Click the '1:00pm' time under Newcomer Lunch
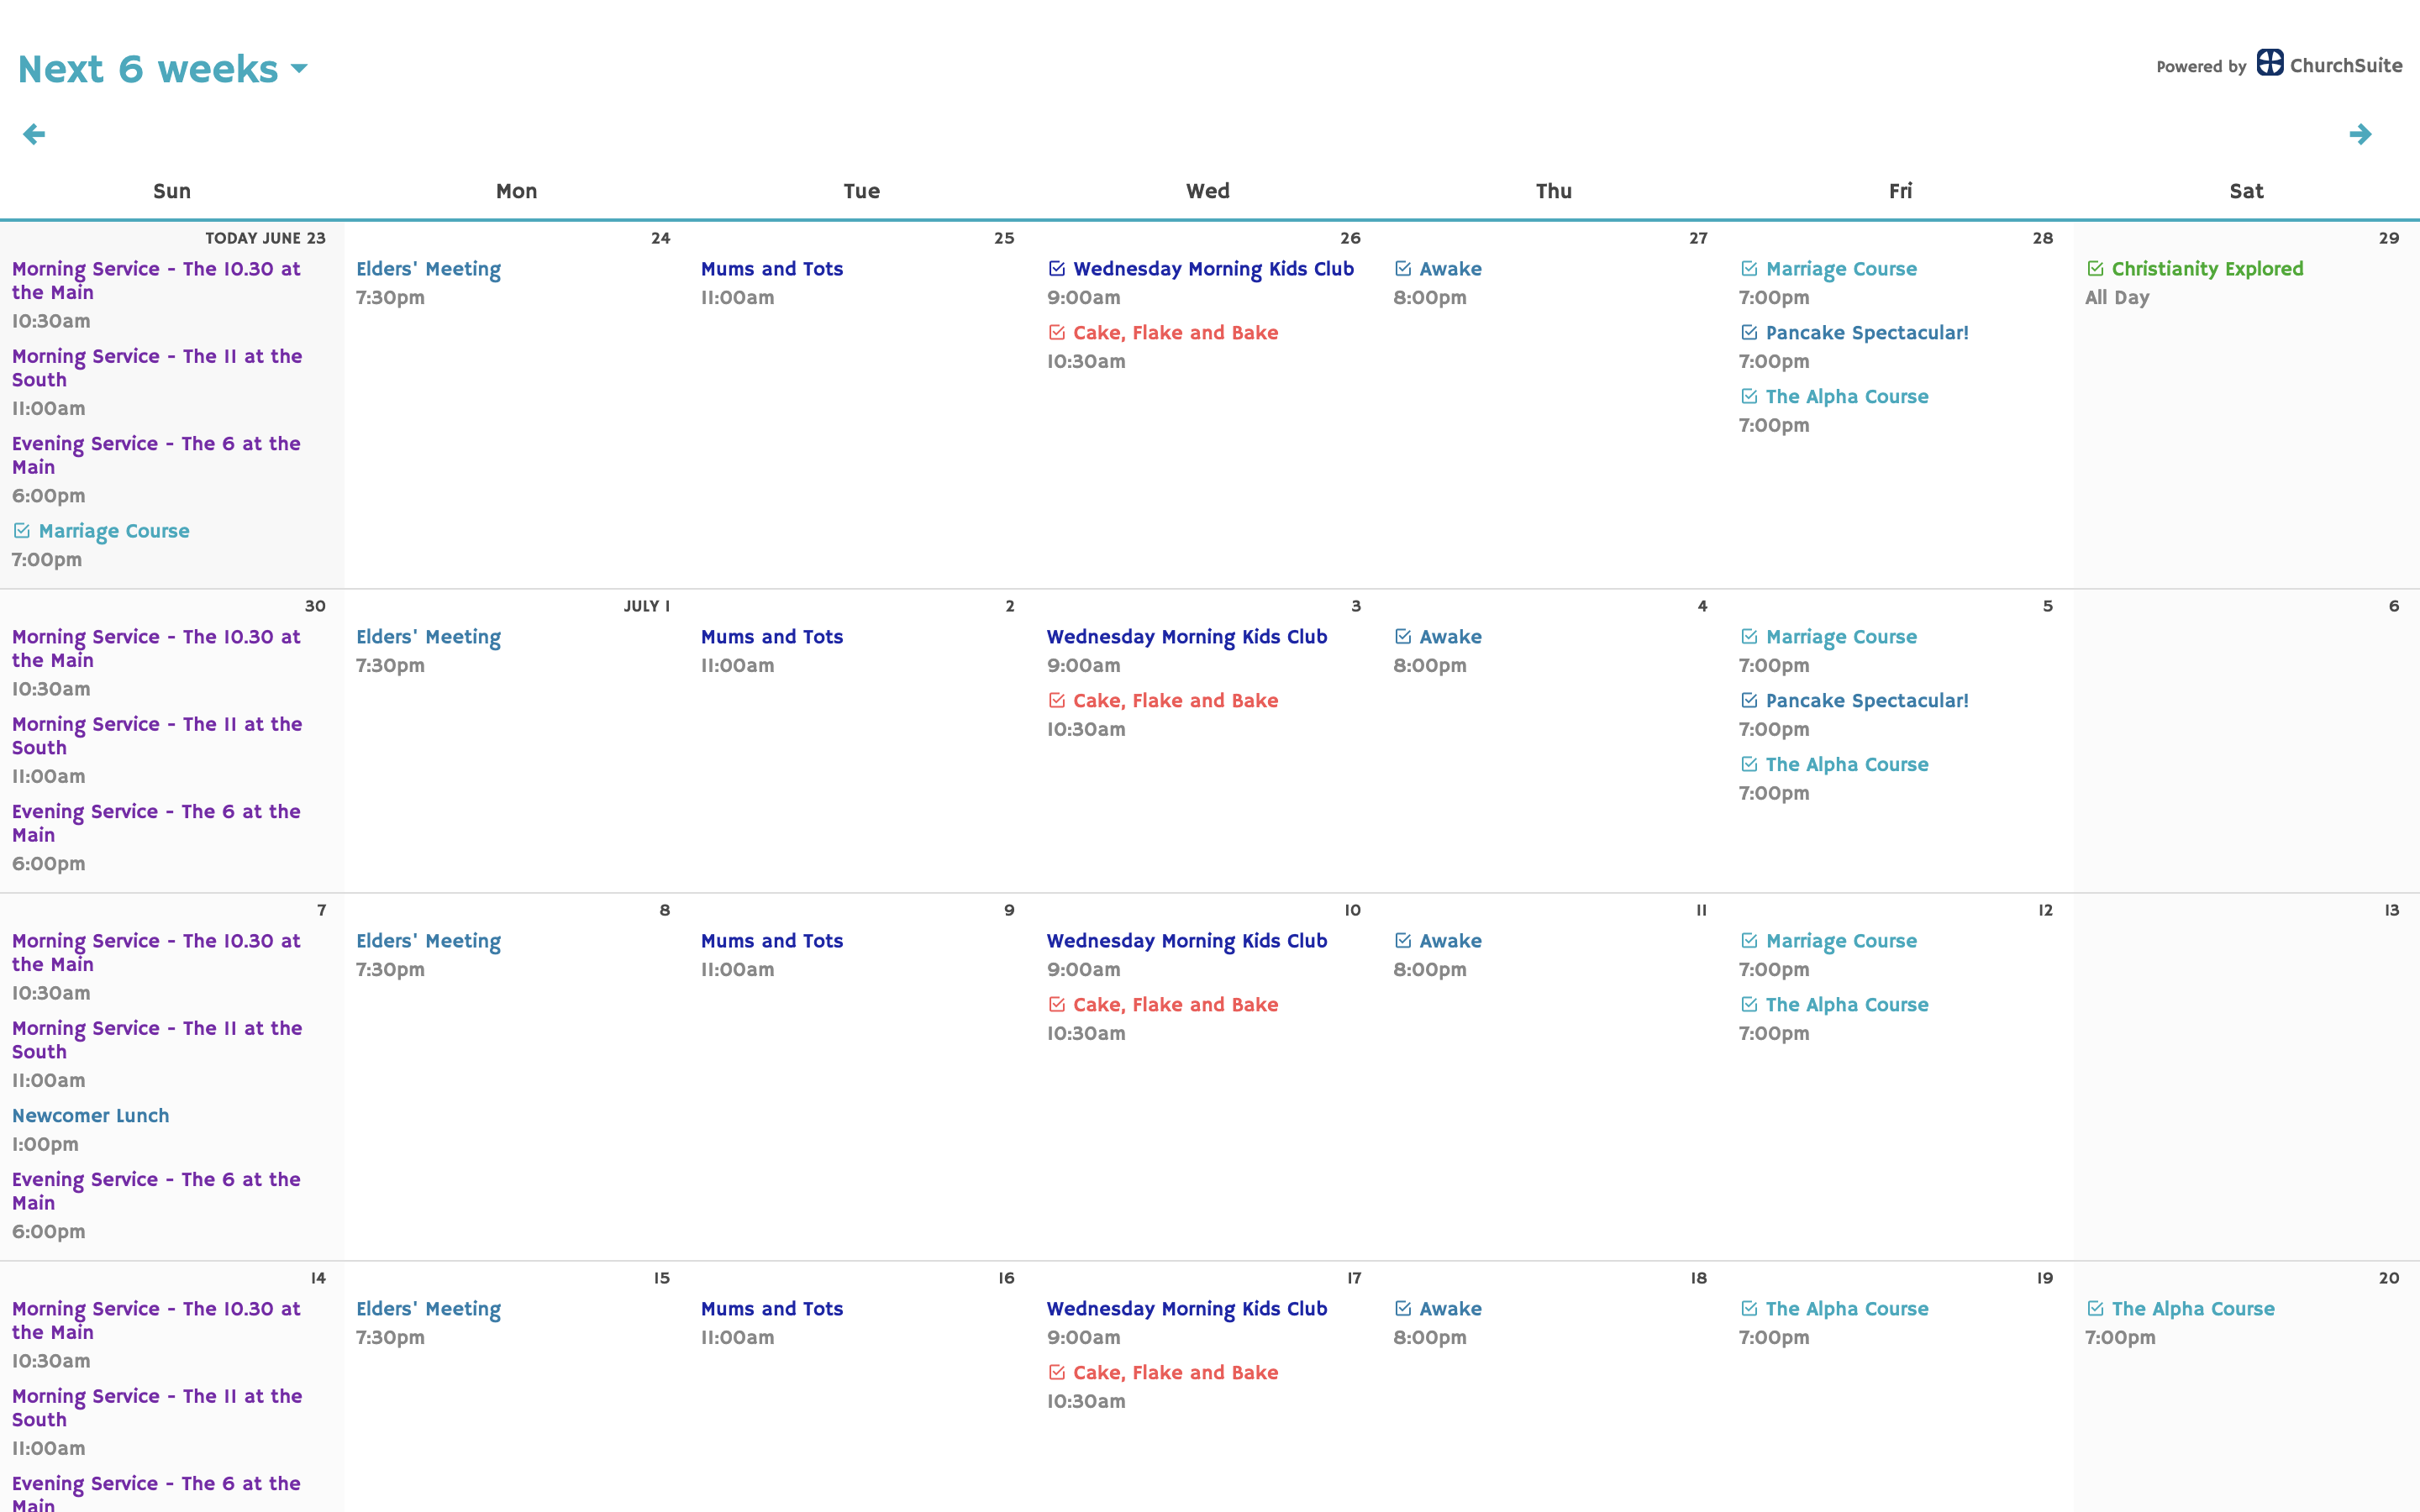 [x=45, y=1145]
